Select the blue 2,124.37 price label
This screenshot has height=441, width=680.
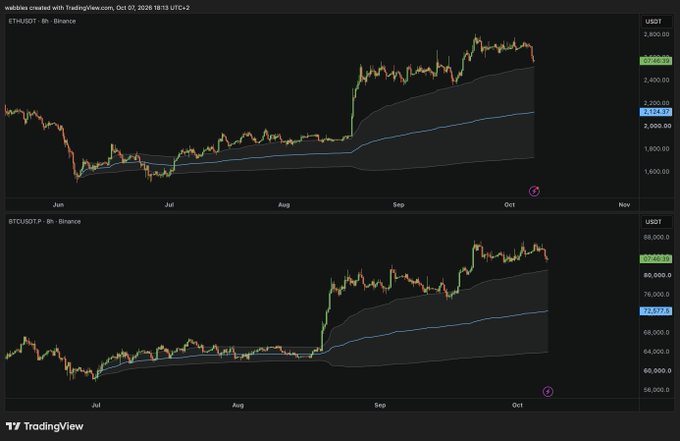point(656,112)
